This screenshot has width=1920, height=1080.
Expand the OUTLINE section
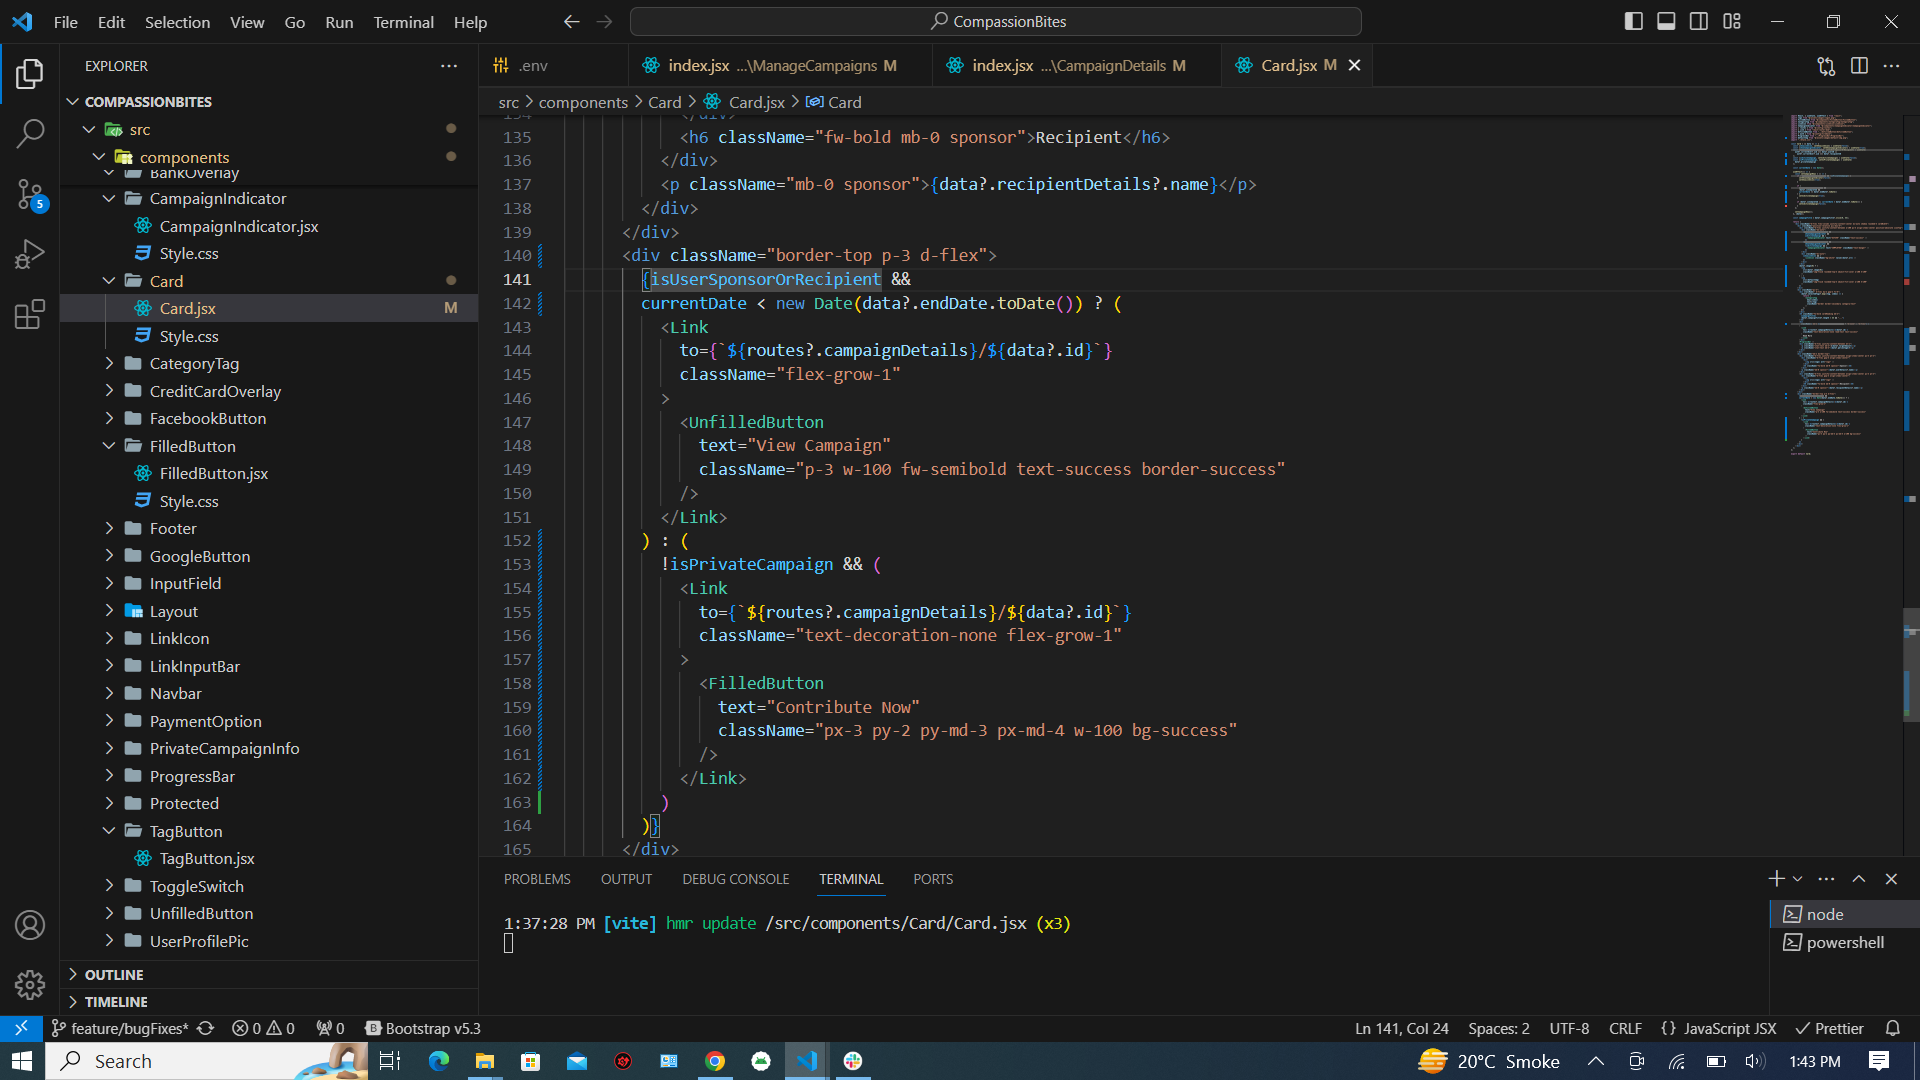114,974
